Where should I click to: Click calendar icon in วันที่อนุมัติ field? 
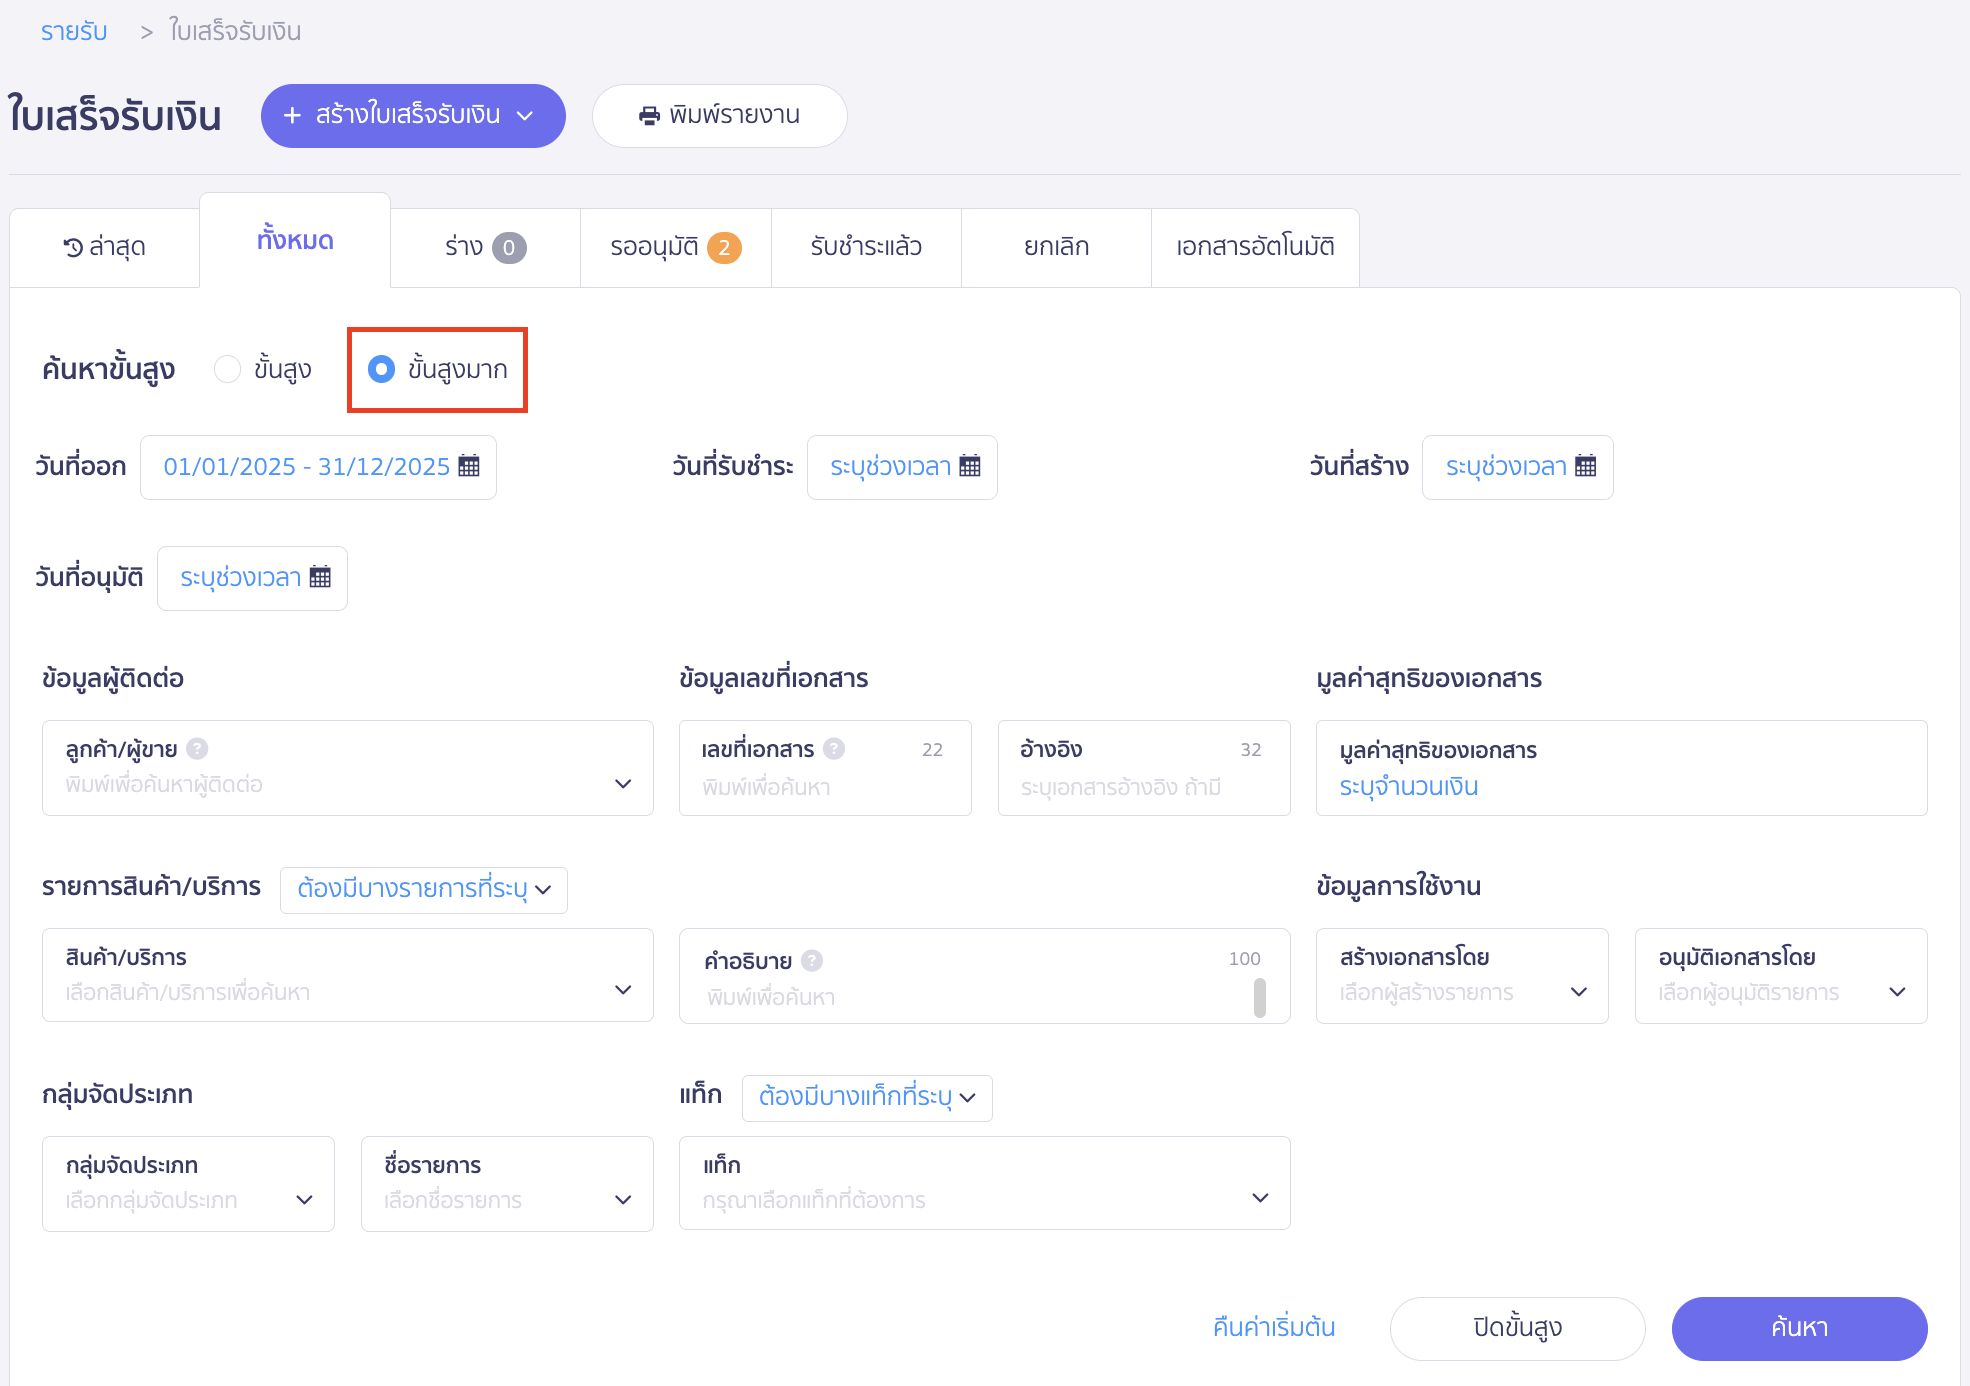(320, 577)
